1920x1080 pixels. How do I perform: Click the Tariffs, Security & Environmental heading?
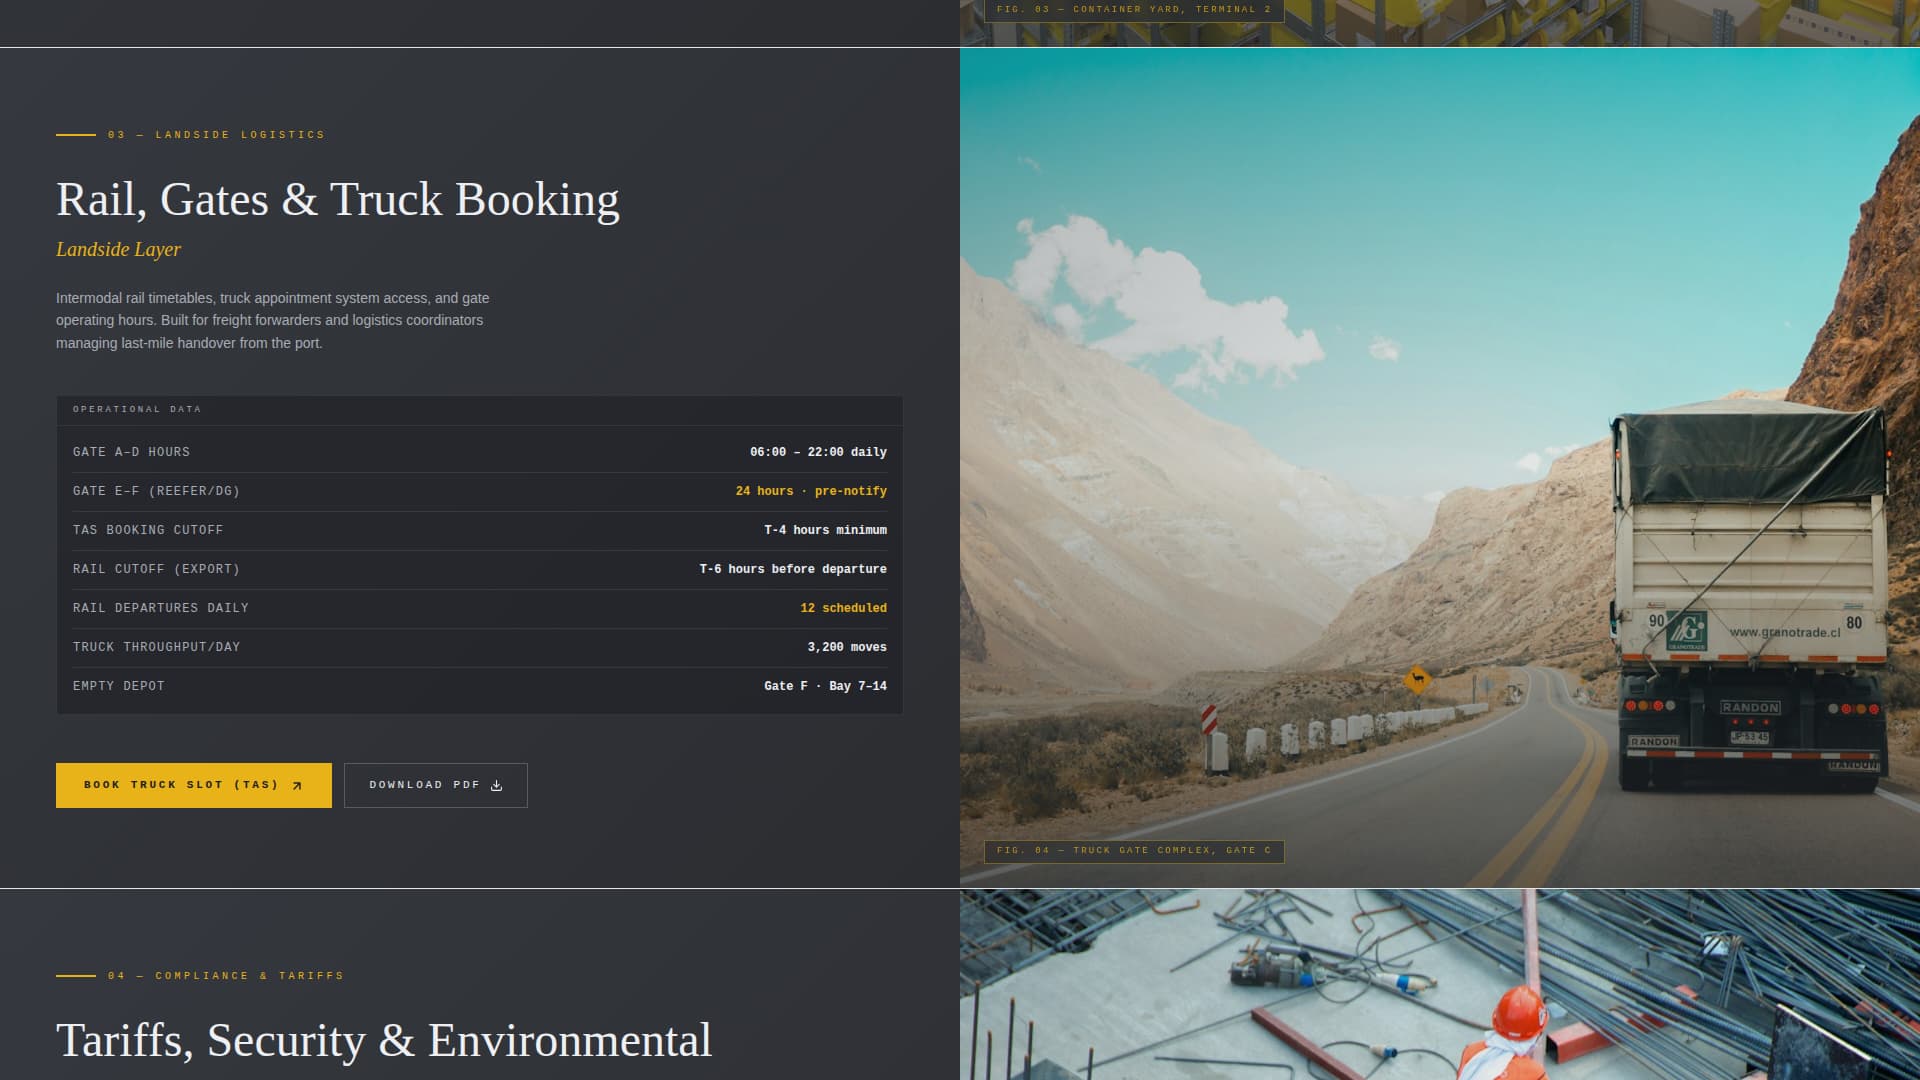tap(383, 1041)
